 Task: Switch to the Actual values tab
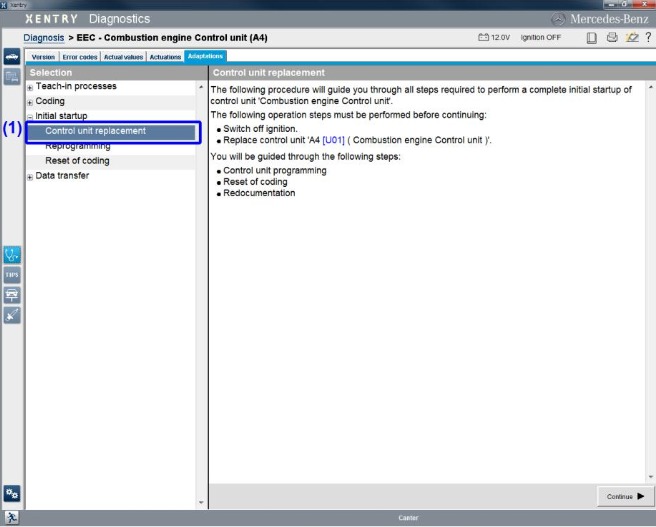click(123, 57)
